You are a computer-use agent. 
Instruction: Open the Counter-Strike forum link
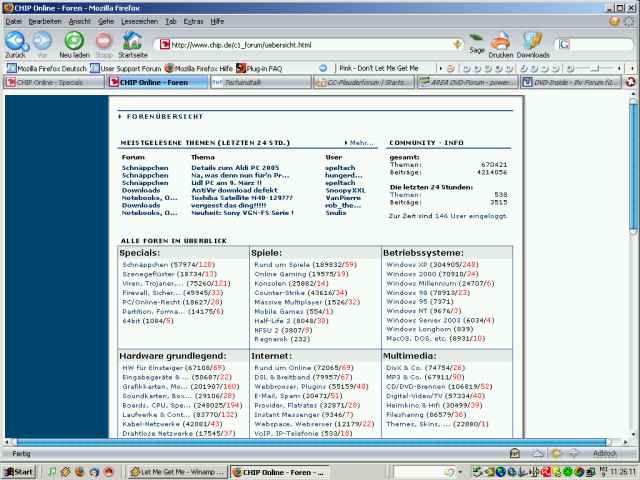(279, 293)
